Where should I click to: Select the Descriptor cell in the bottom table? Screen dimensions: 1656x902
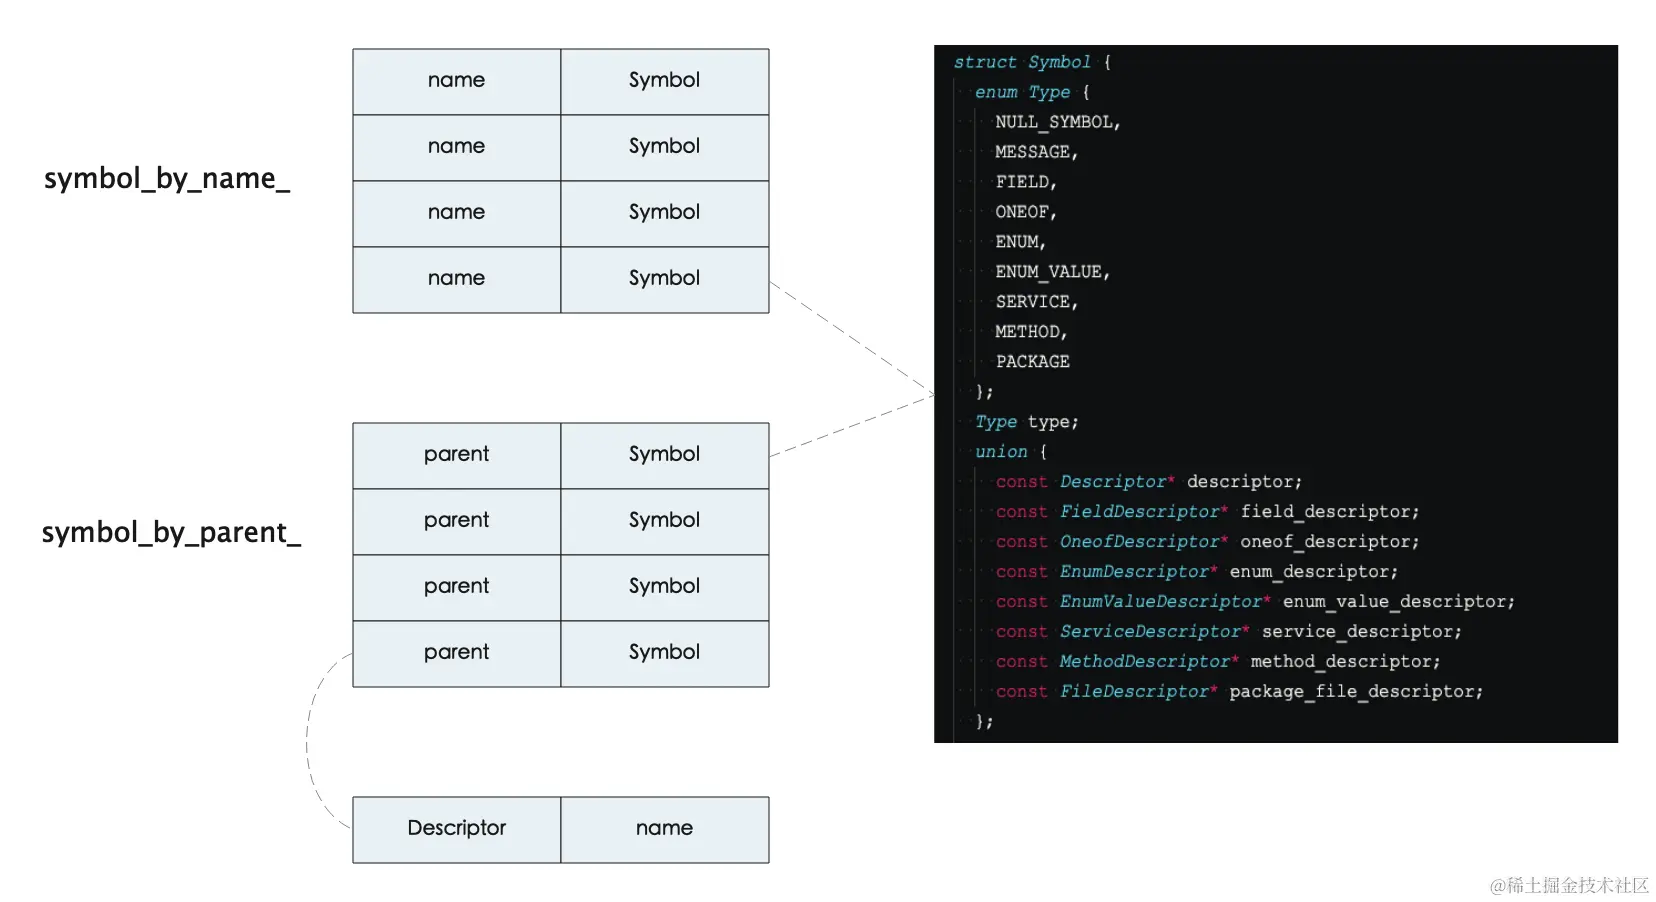click(457, 829)
